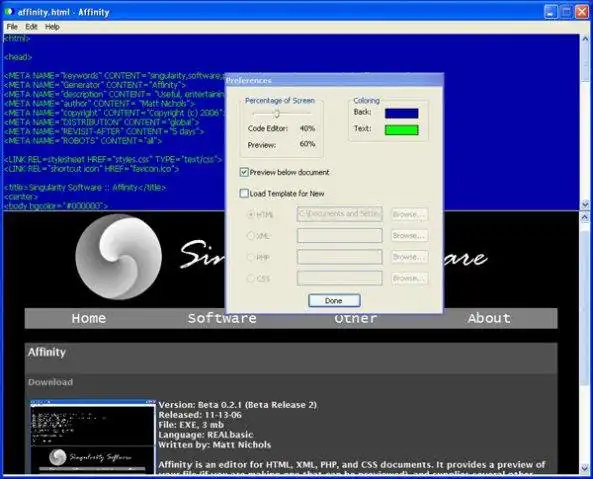
Task: Select the PHP template radio button
Action: click(x=250, y=257)
